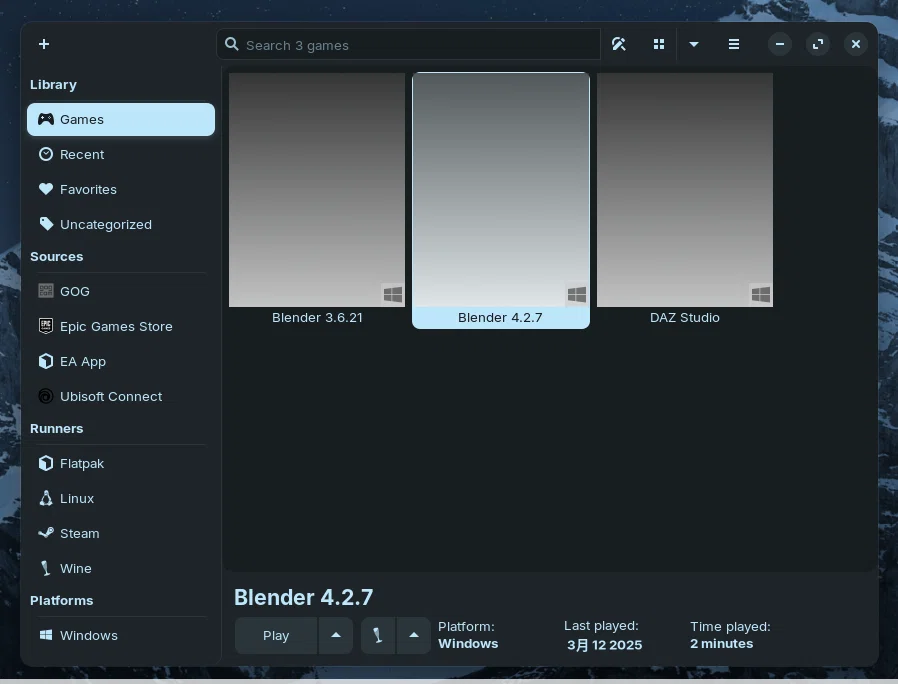Select the Linux runner
The image size is (898, 684).
coord(121,498)
